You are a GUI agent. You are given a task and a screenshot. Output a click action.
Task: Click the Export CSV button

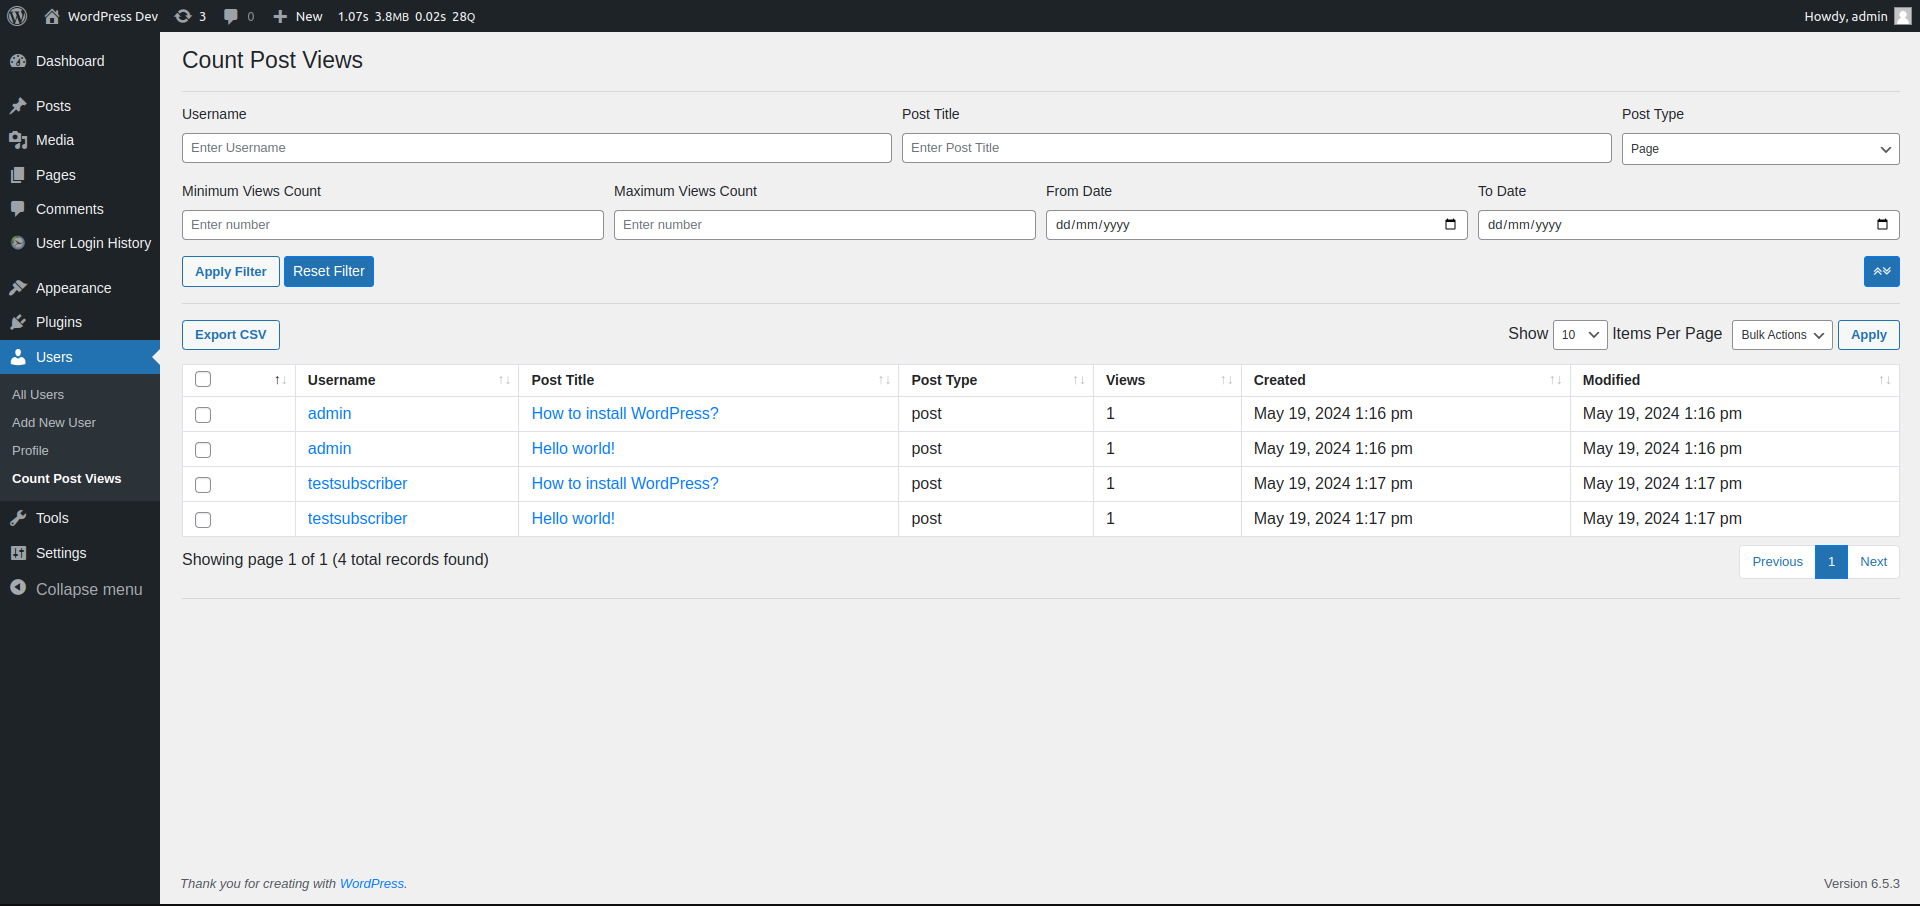231,335
